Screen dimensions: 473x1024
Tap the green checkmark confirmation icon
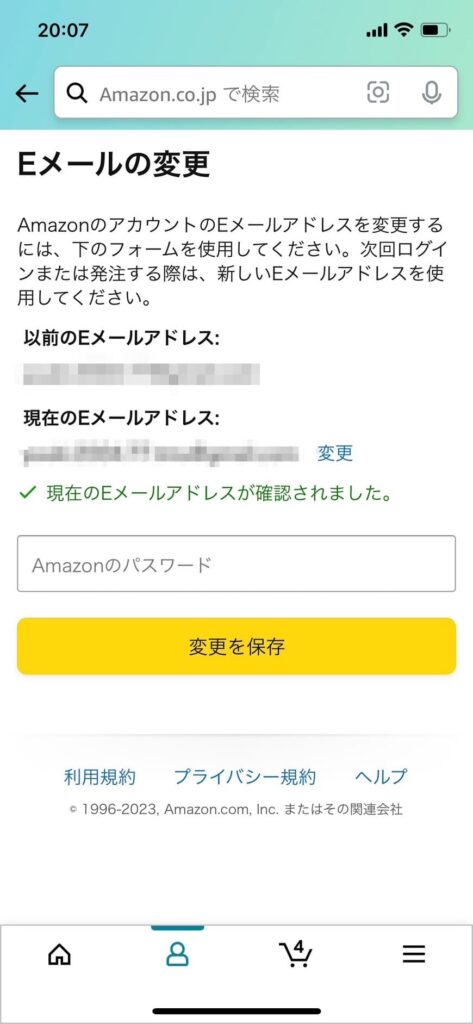27,493
